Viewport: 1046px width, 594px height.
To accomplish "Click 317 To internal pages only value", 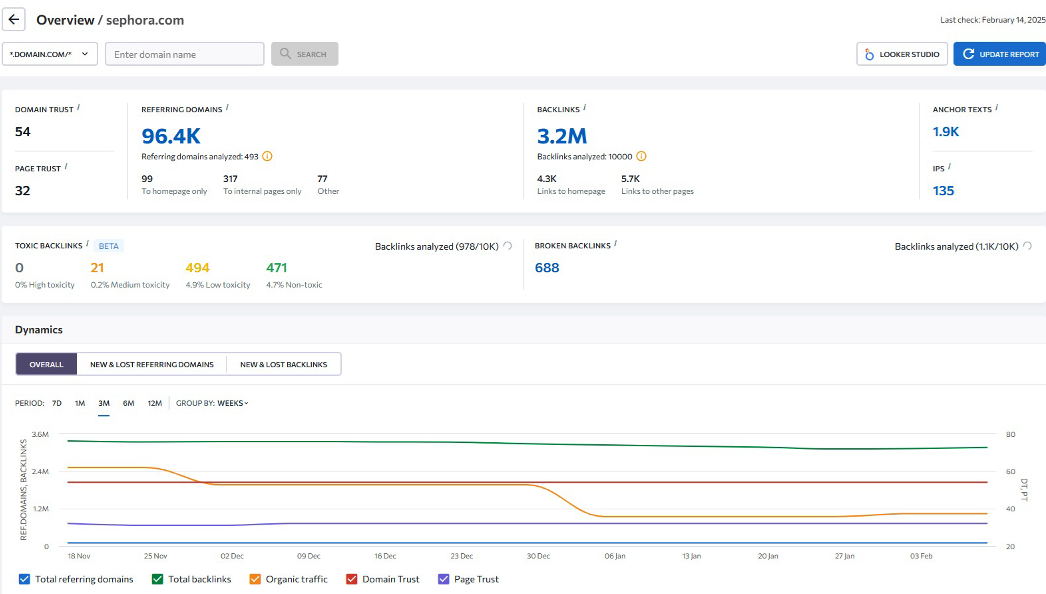I will (x=230, y=179).
